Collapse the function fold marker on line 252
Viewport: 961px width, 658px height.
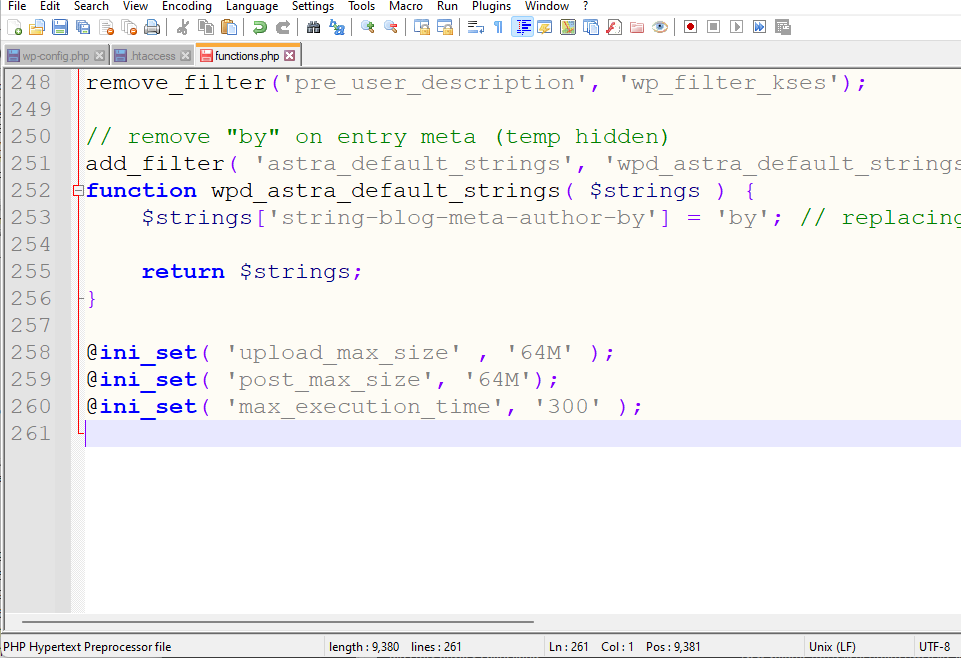coord(78,191)
